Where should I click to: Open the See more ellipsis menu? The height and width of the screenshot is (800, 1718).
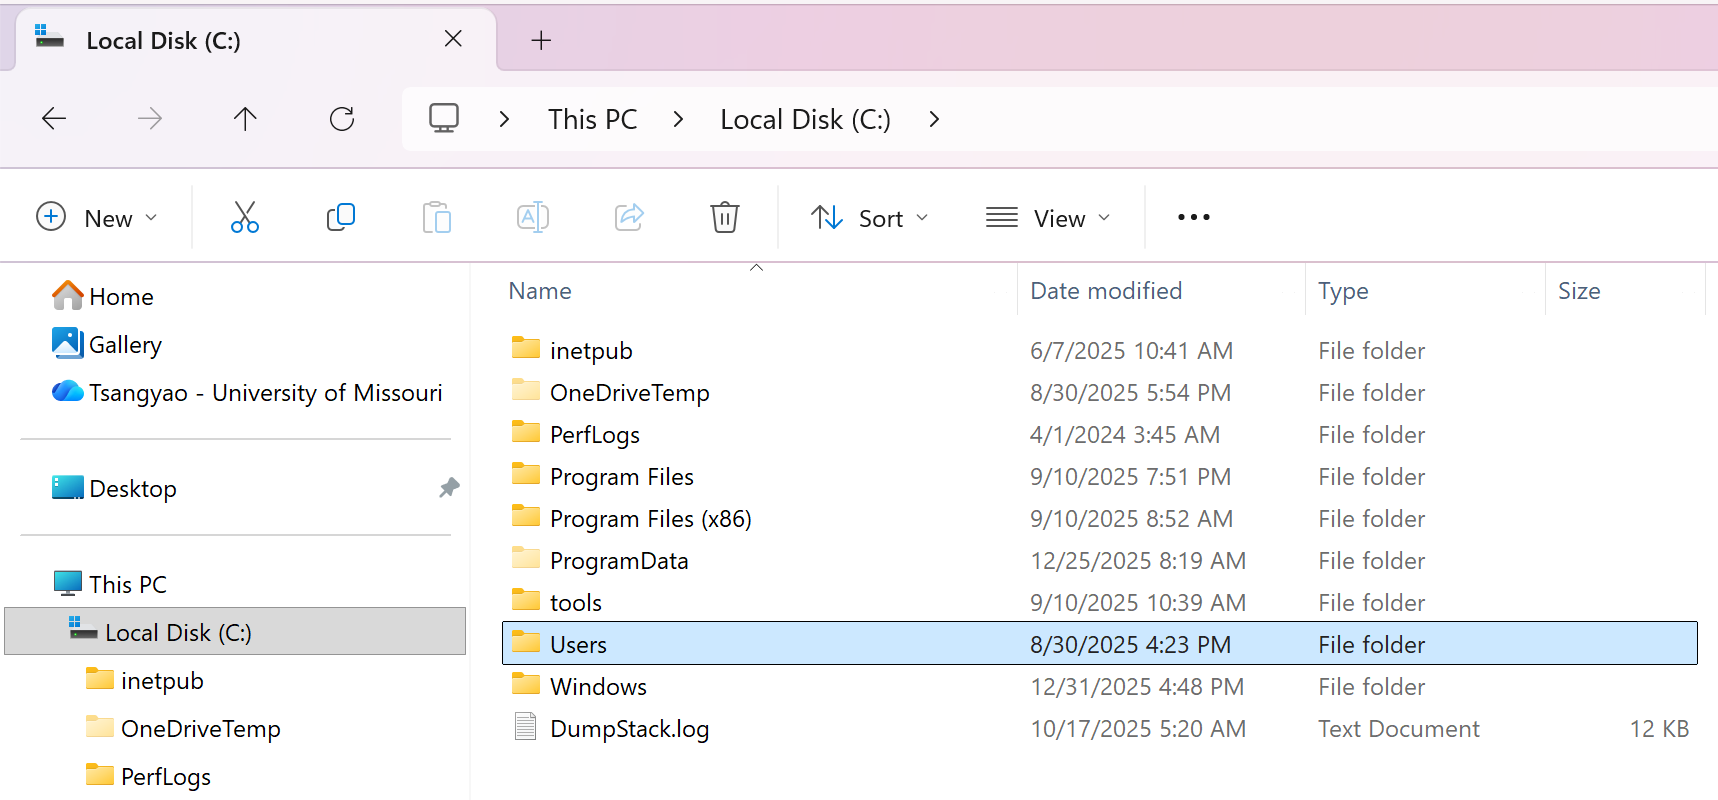pyautogui.click(x=1193, y=217)
